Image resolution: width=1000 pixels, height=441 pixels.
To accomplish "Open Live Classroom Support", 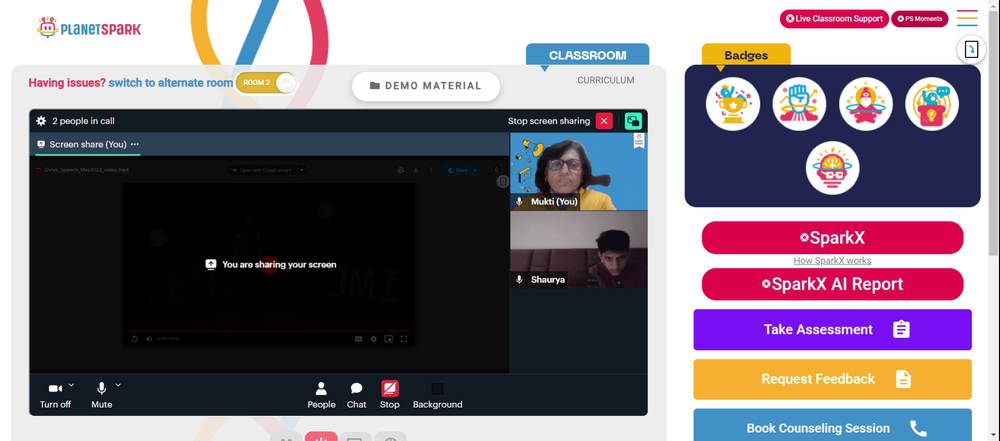I will tap(834, 19).
